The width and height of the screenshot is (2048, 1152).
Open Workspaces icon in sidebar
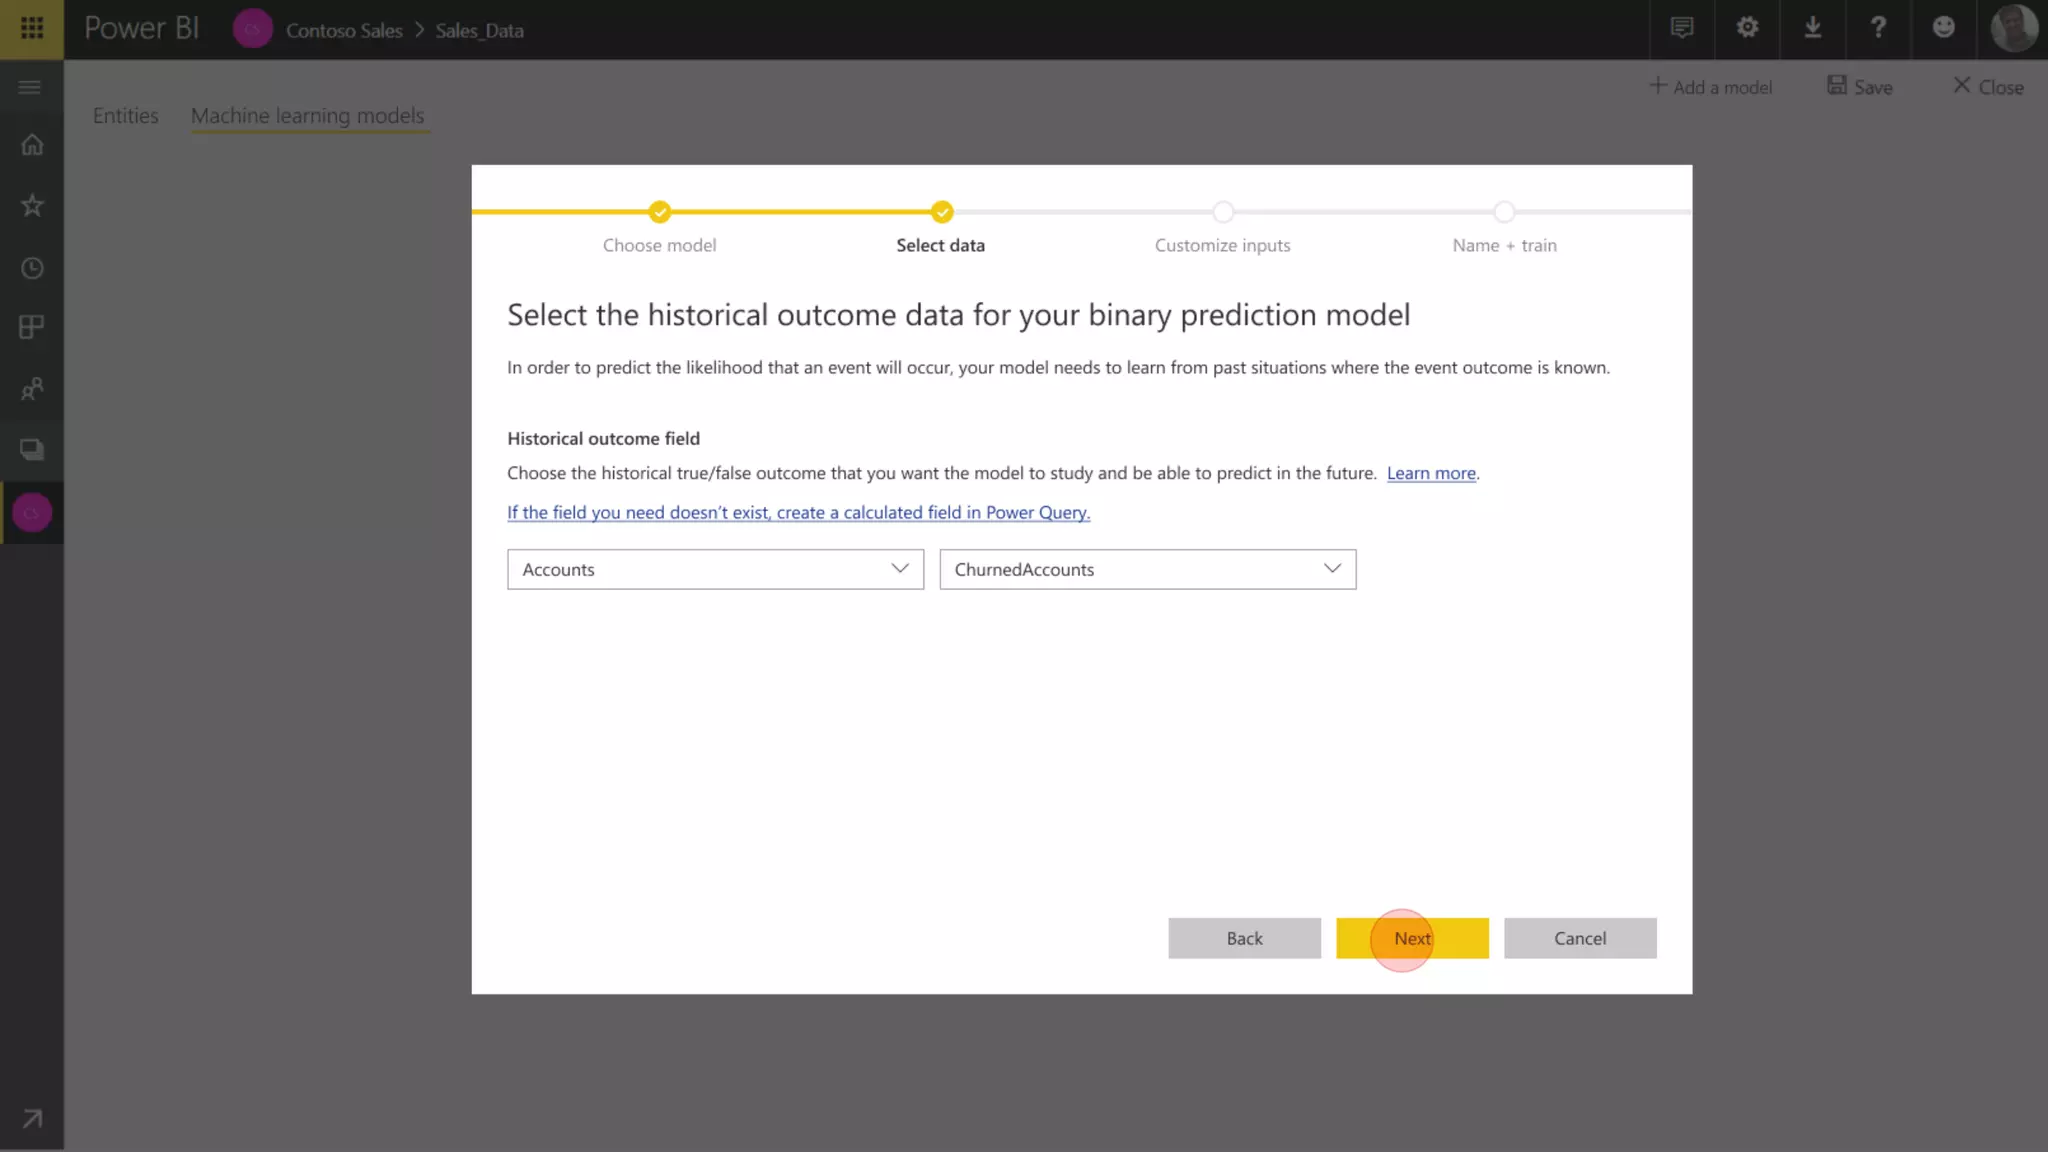(x=32, y=450)
